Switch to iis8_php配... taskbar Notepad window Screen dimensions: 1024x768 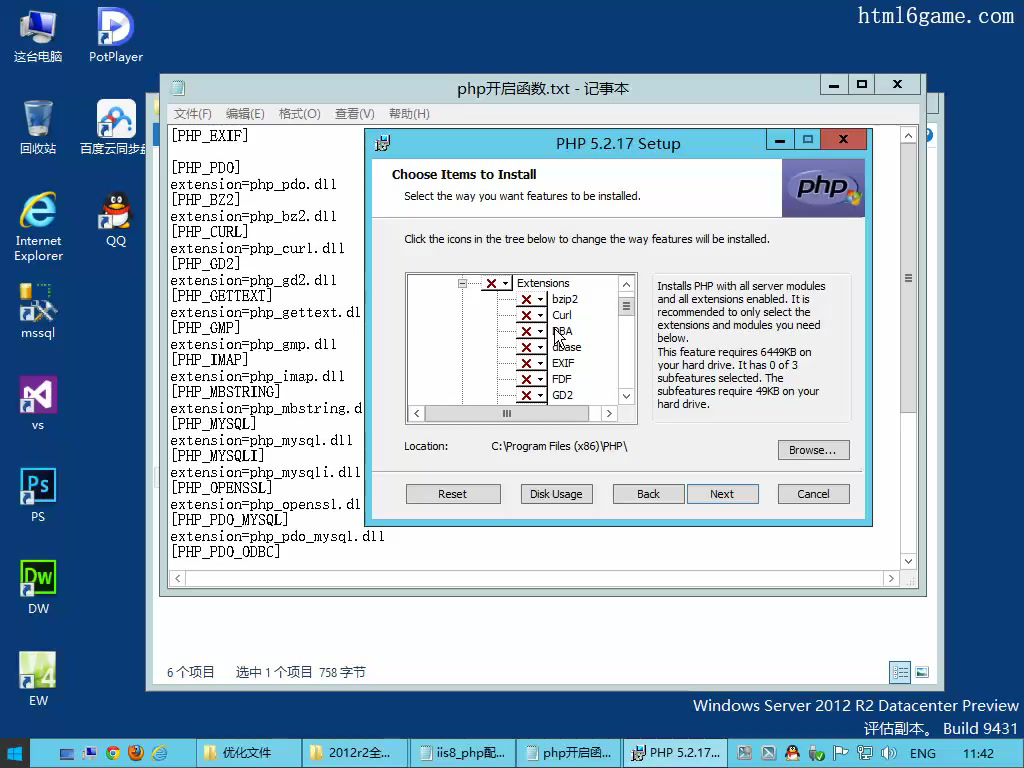point(462,753)
